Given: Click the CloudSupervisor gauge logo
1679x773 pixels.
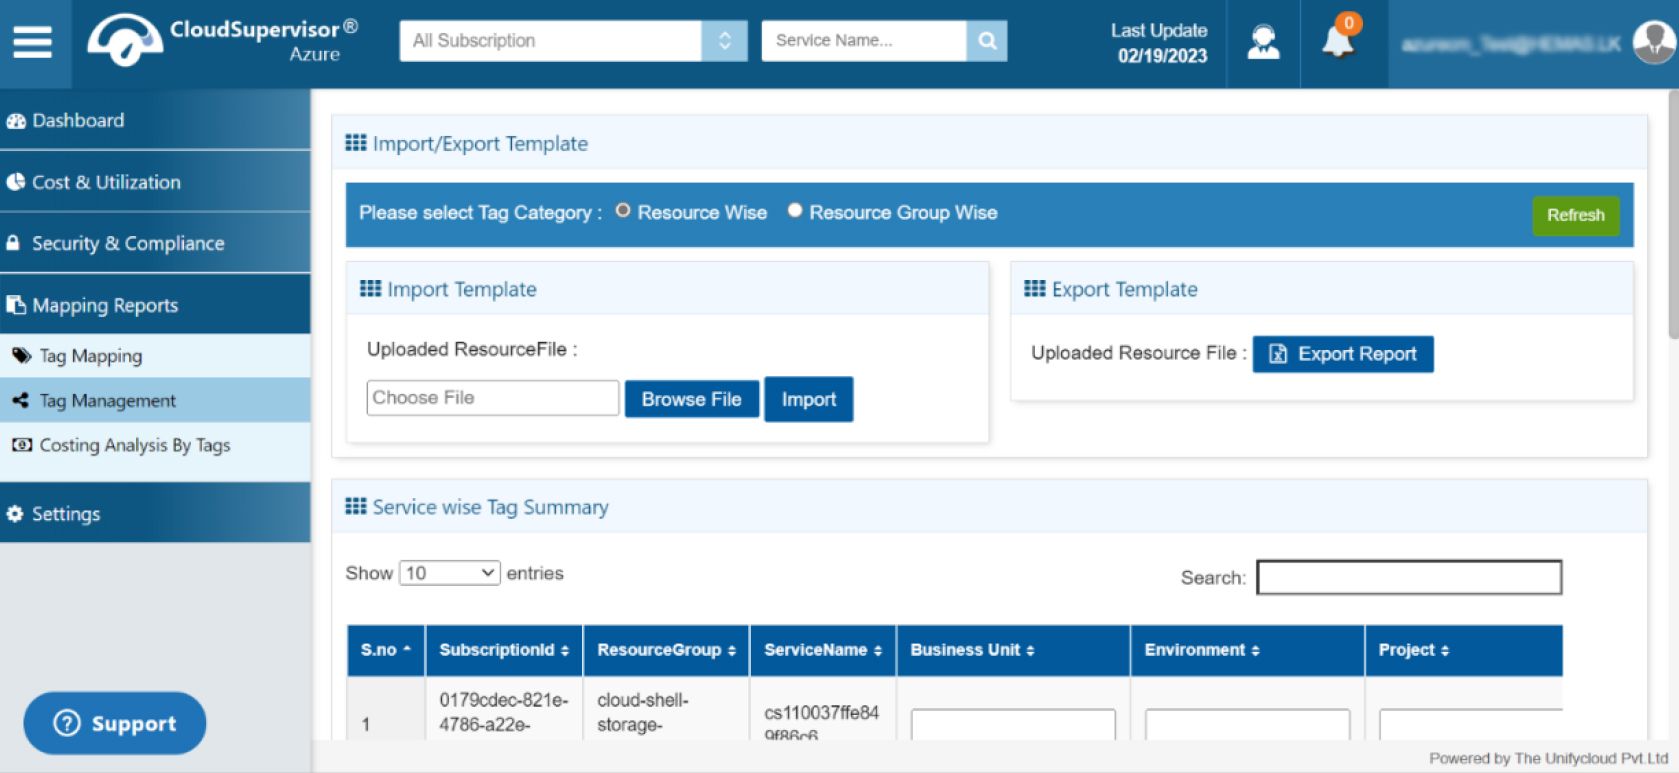Looking at the screenshot, I should pyautogui.click(x=124, y=40).
